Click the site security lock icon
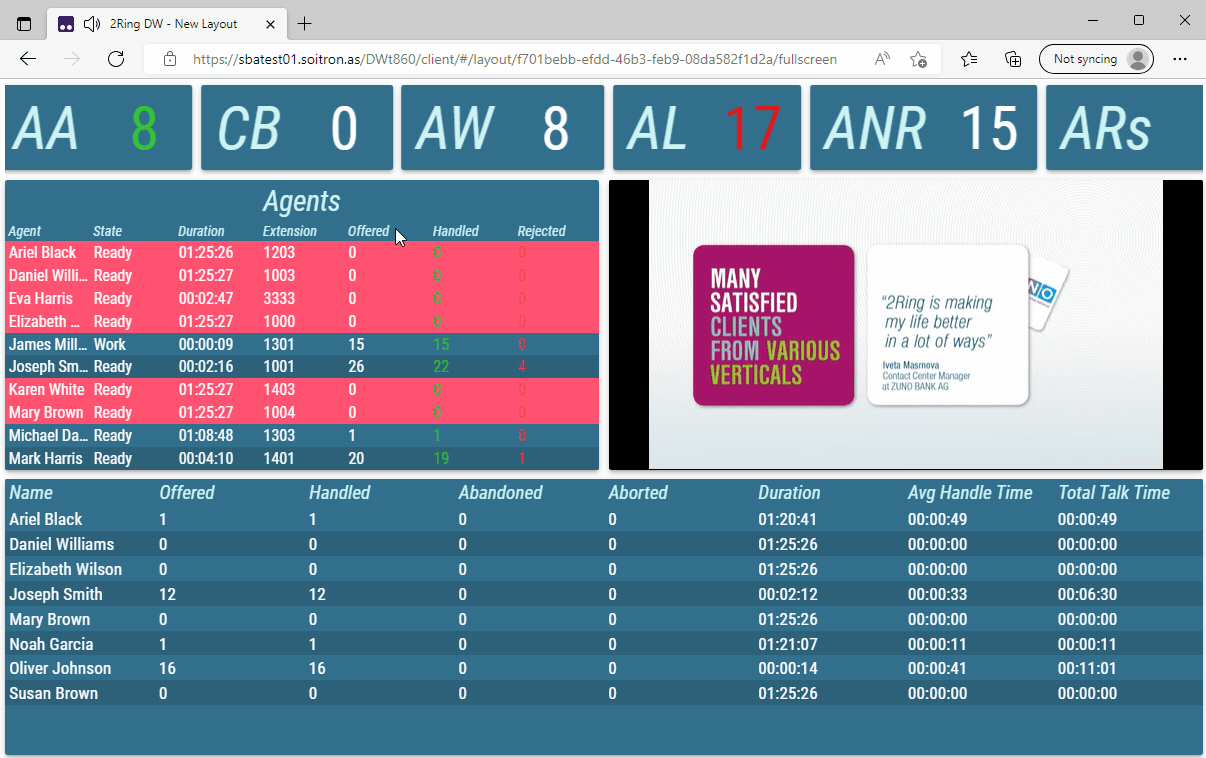Screen dimensions: 1206x758 [171, 59]
